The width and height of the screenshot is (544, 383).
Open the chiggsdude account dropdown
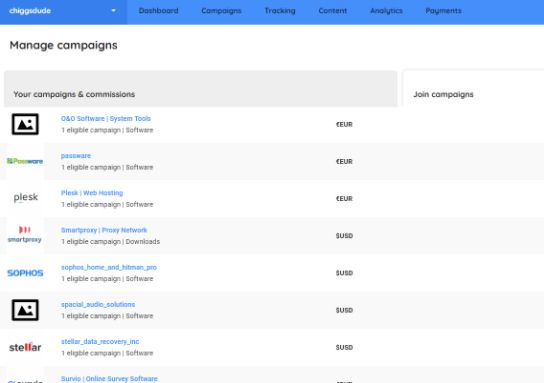tap(63, 11)
